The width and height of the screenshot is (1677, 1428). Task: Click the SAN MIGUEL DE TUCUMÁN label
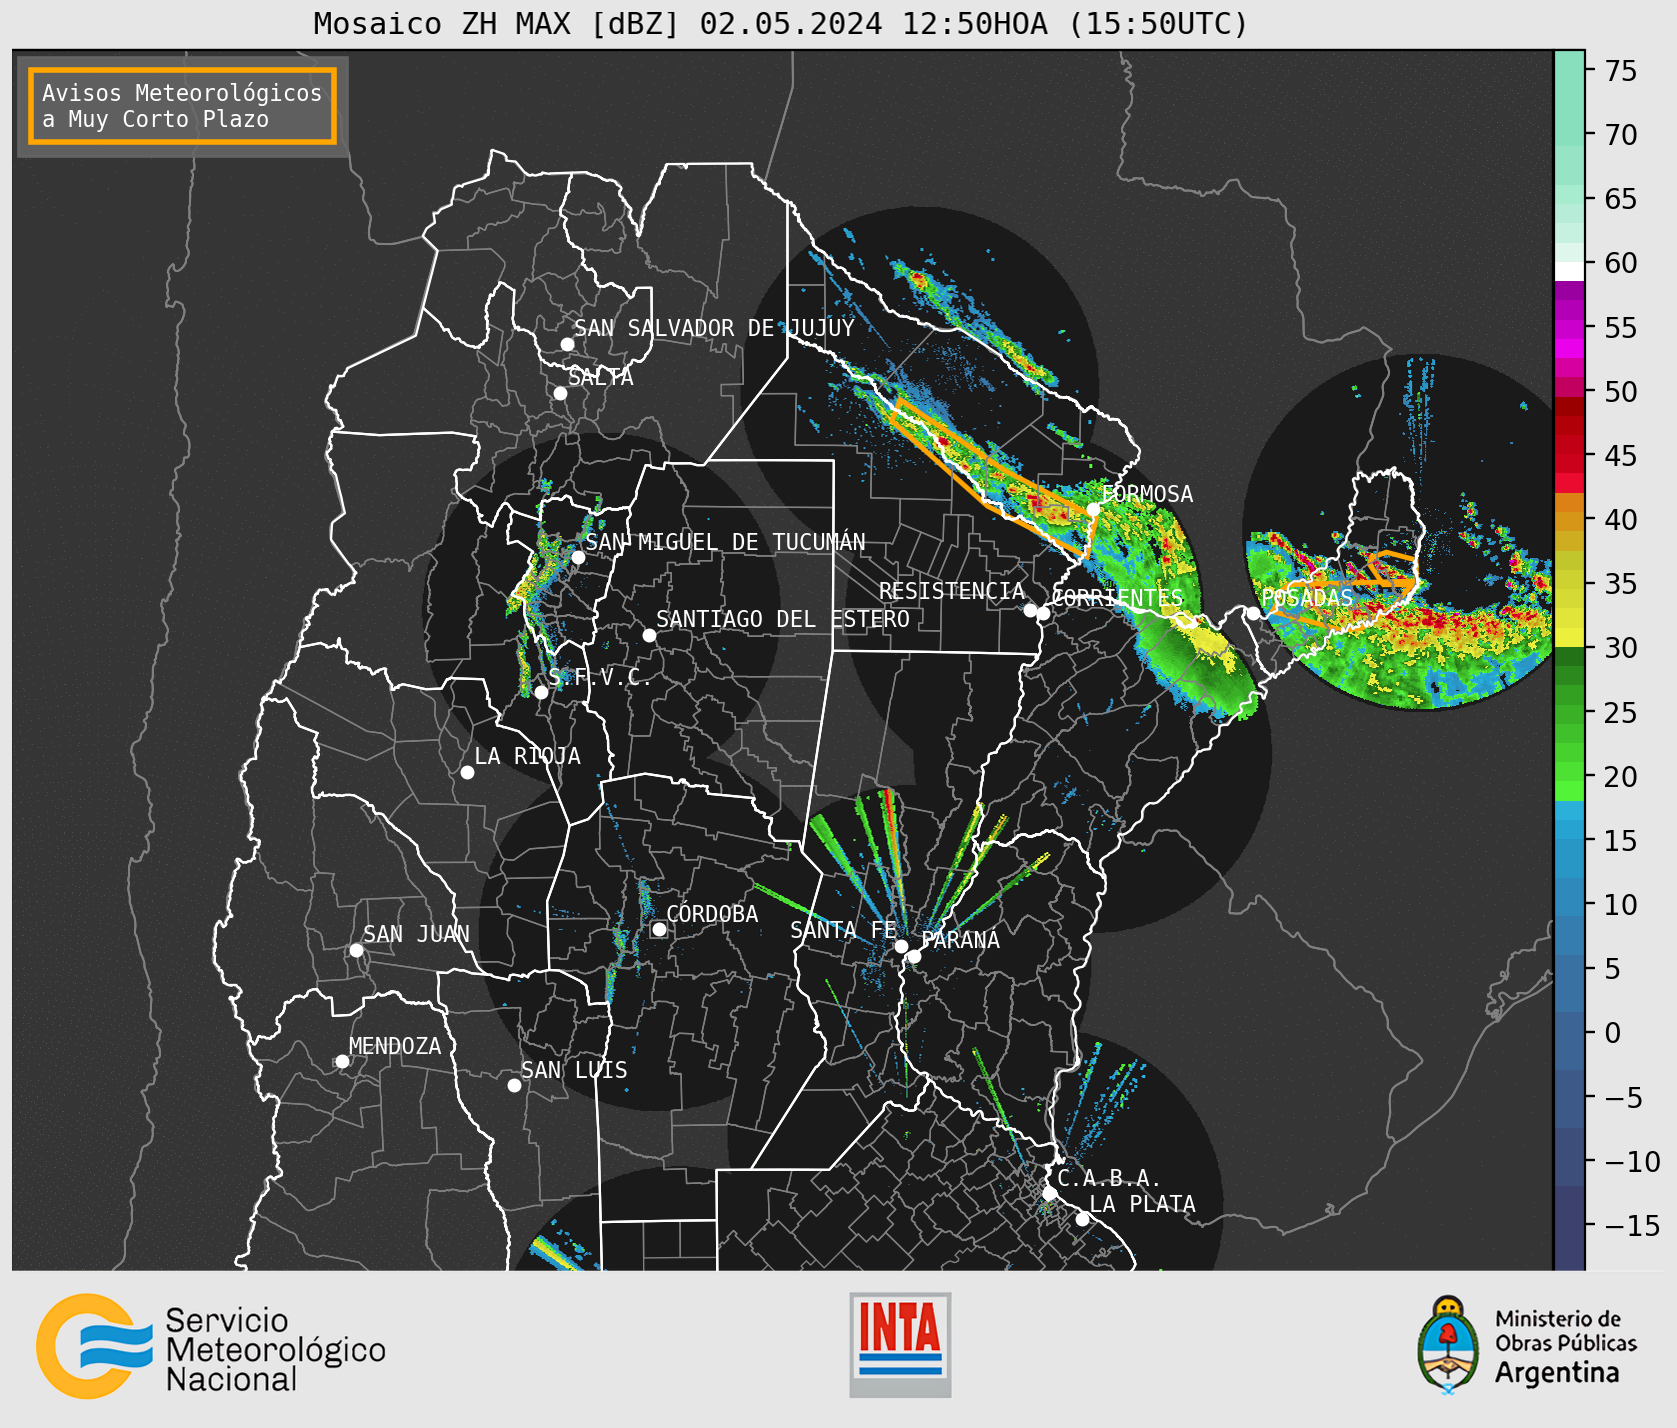(x=725, y=542)
